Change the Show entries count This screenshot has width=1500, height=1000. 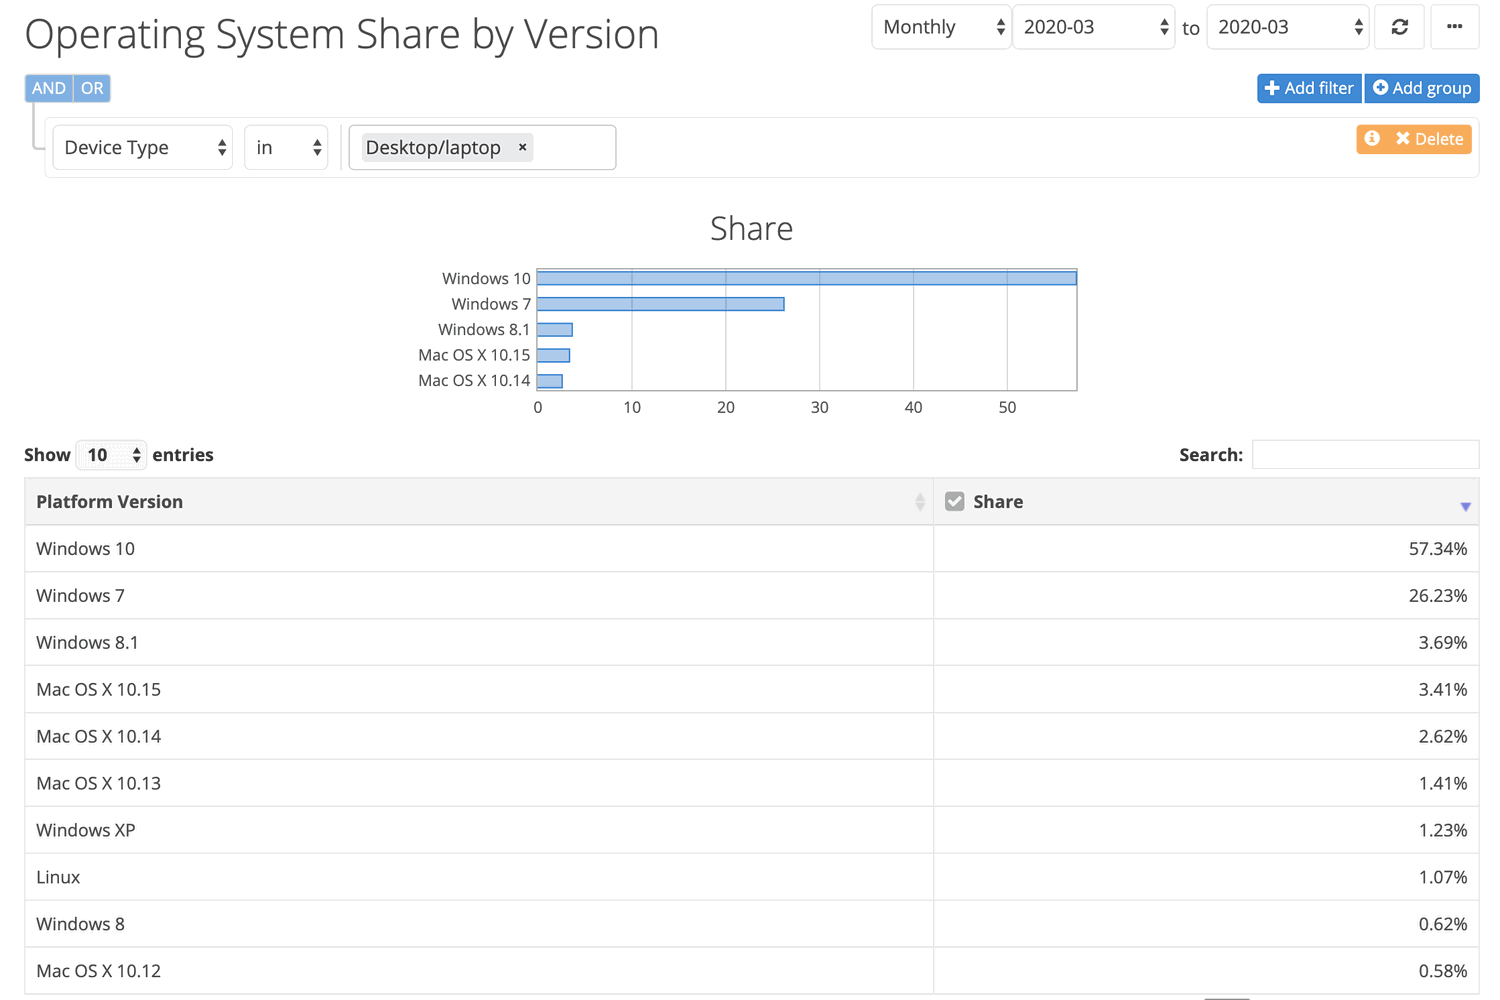pyautogui.click(x=110, y=454)
